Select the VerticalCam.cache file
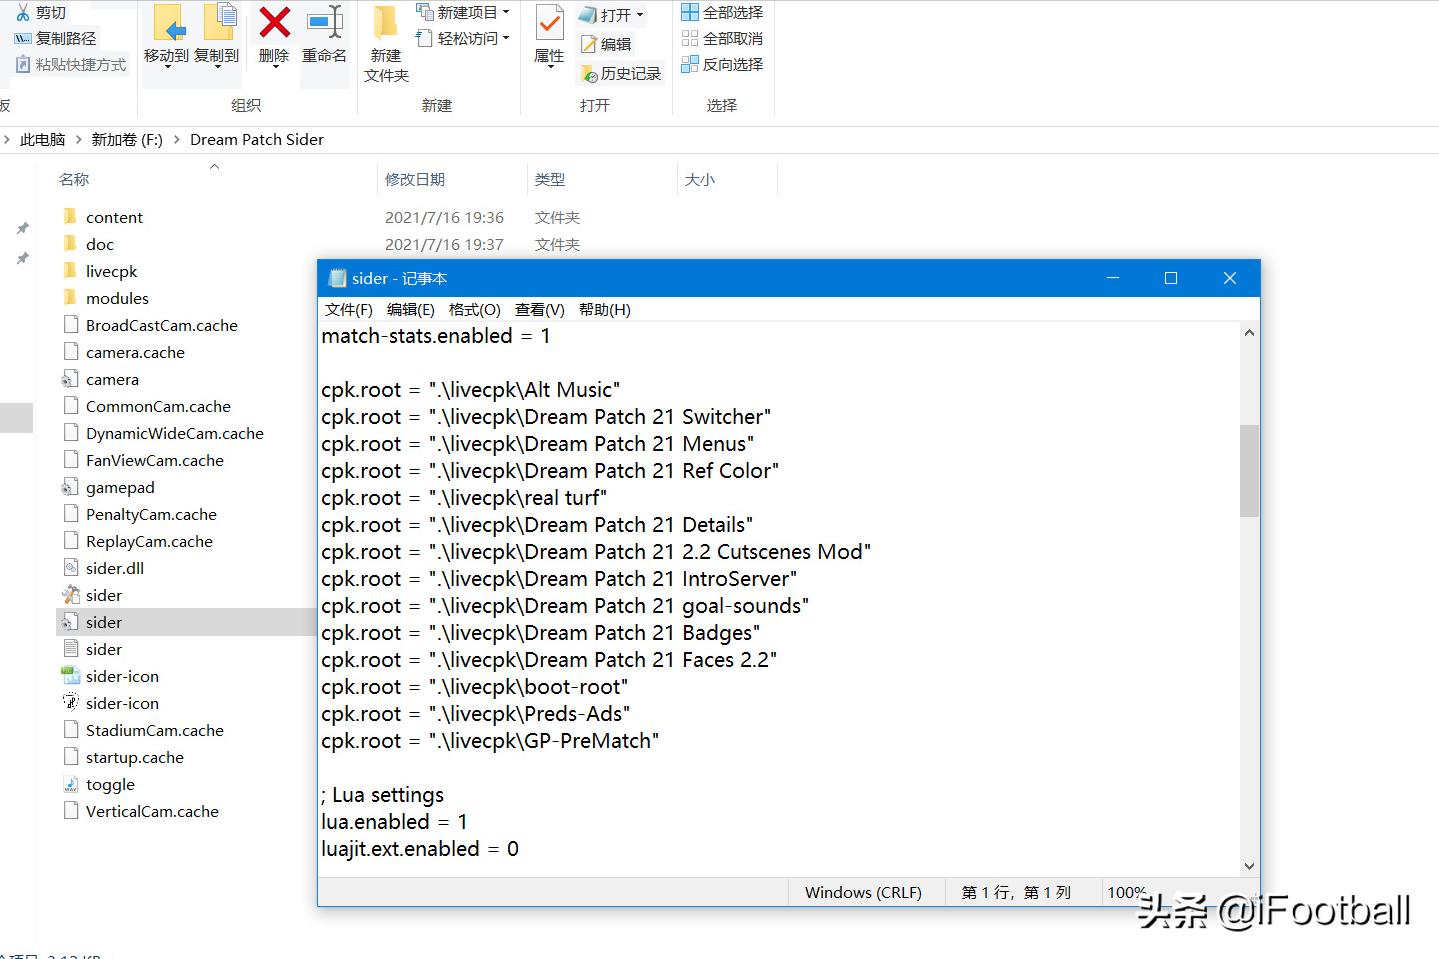This screenshot has width=1439, height=959. 152,812
